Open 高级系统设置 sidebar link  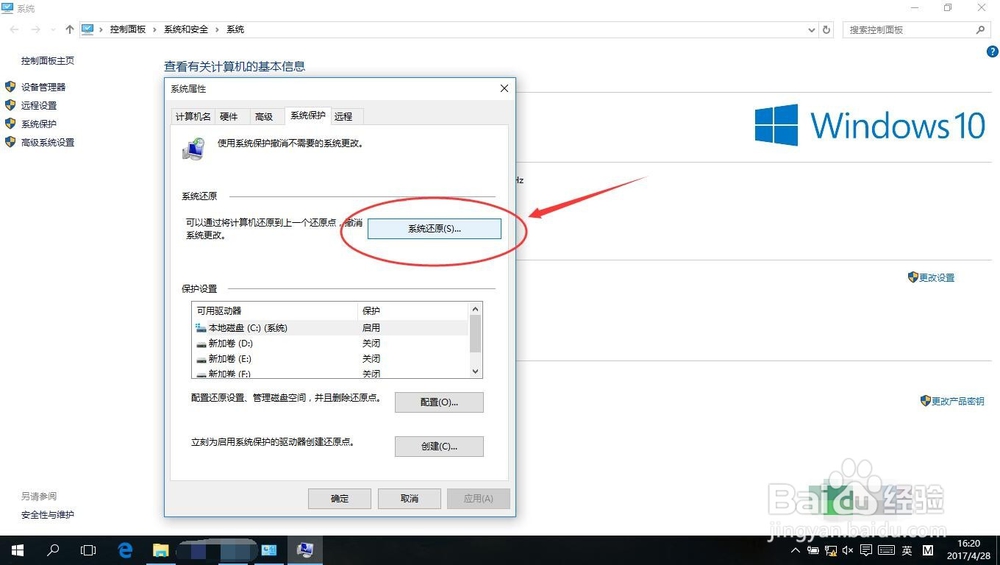pos(48,142)
